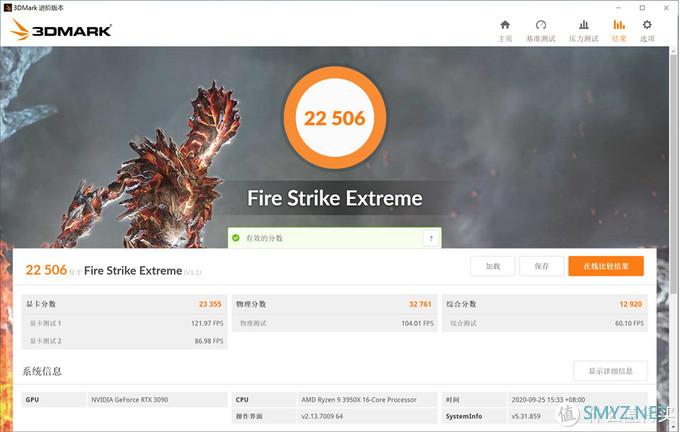Click the combined score (综合分数) label
Viewport: 680px width, 432px height.
point(461,304)
